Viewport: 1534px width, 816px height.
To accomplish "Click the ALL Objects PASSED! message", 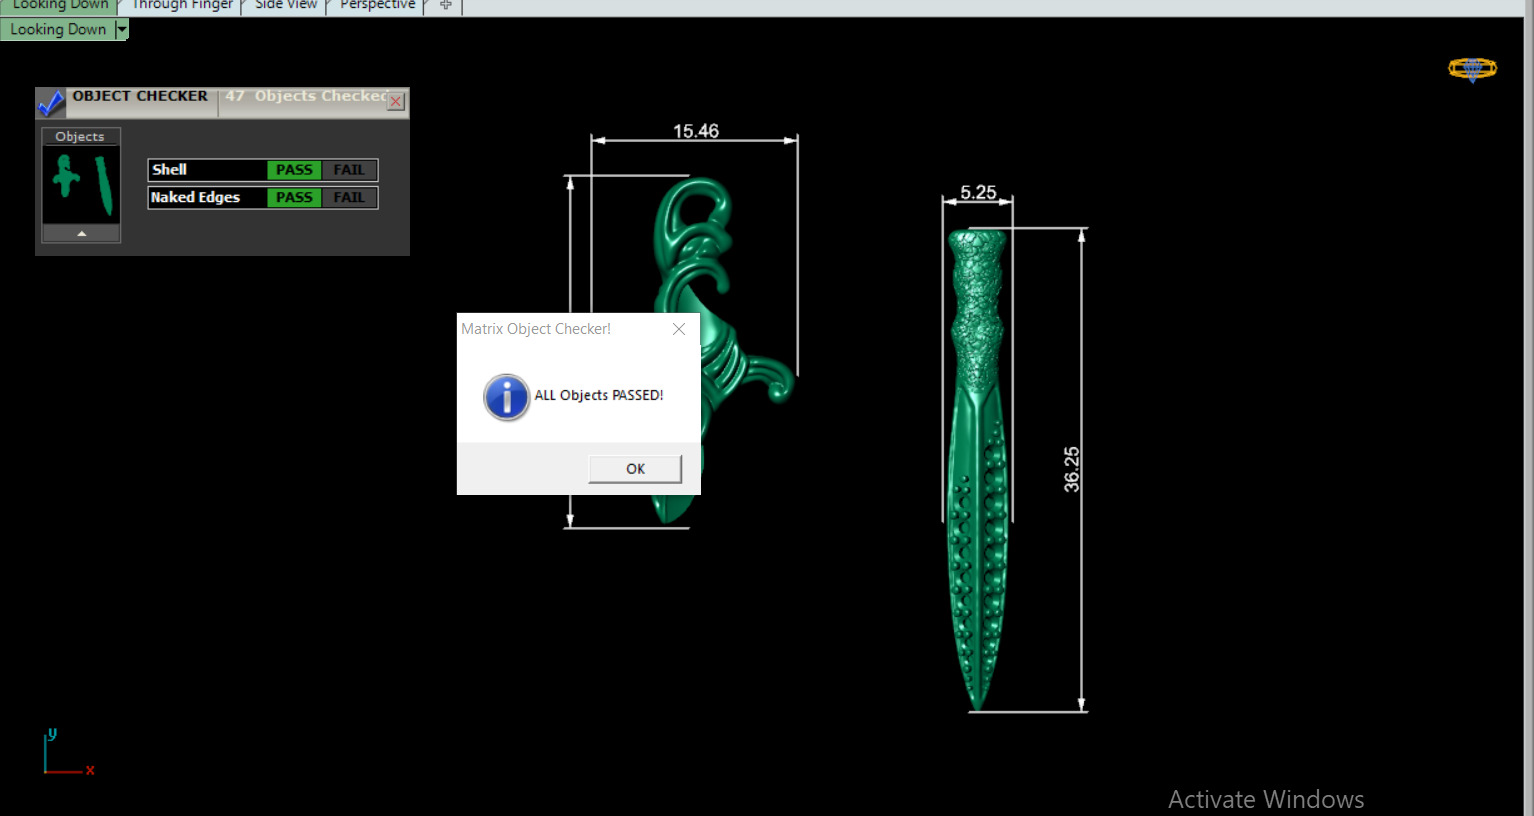I will click(599, 395).
